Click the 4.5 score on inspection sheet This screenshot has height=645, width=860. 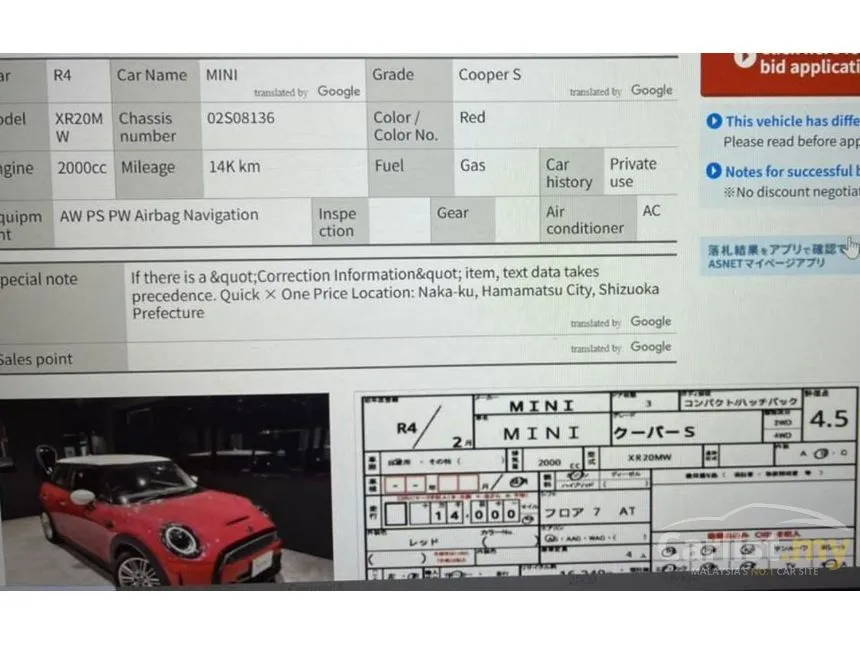coord(829,420)
